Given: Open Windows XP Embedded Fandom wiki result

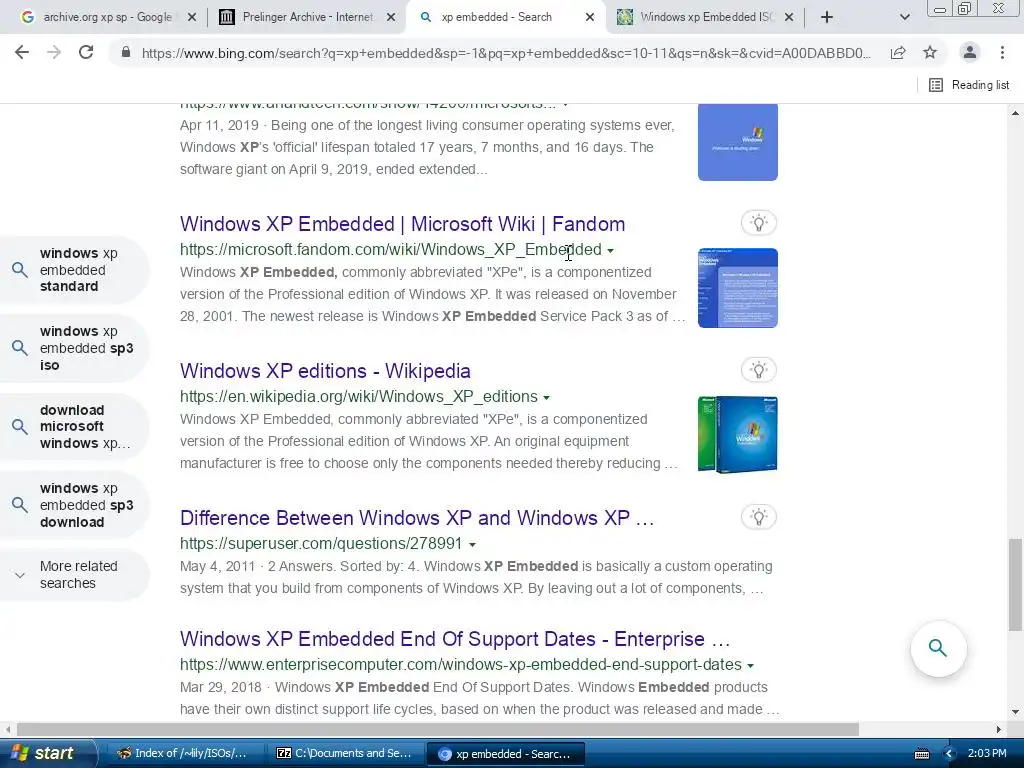Looking at the screenshot, I should tap(402, 224).
